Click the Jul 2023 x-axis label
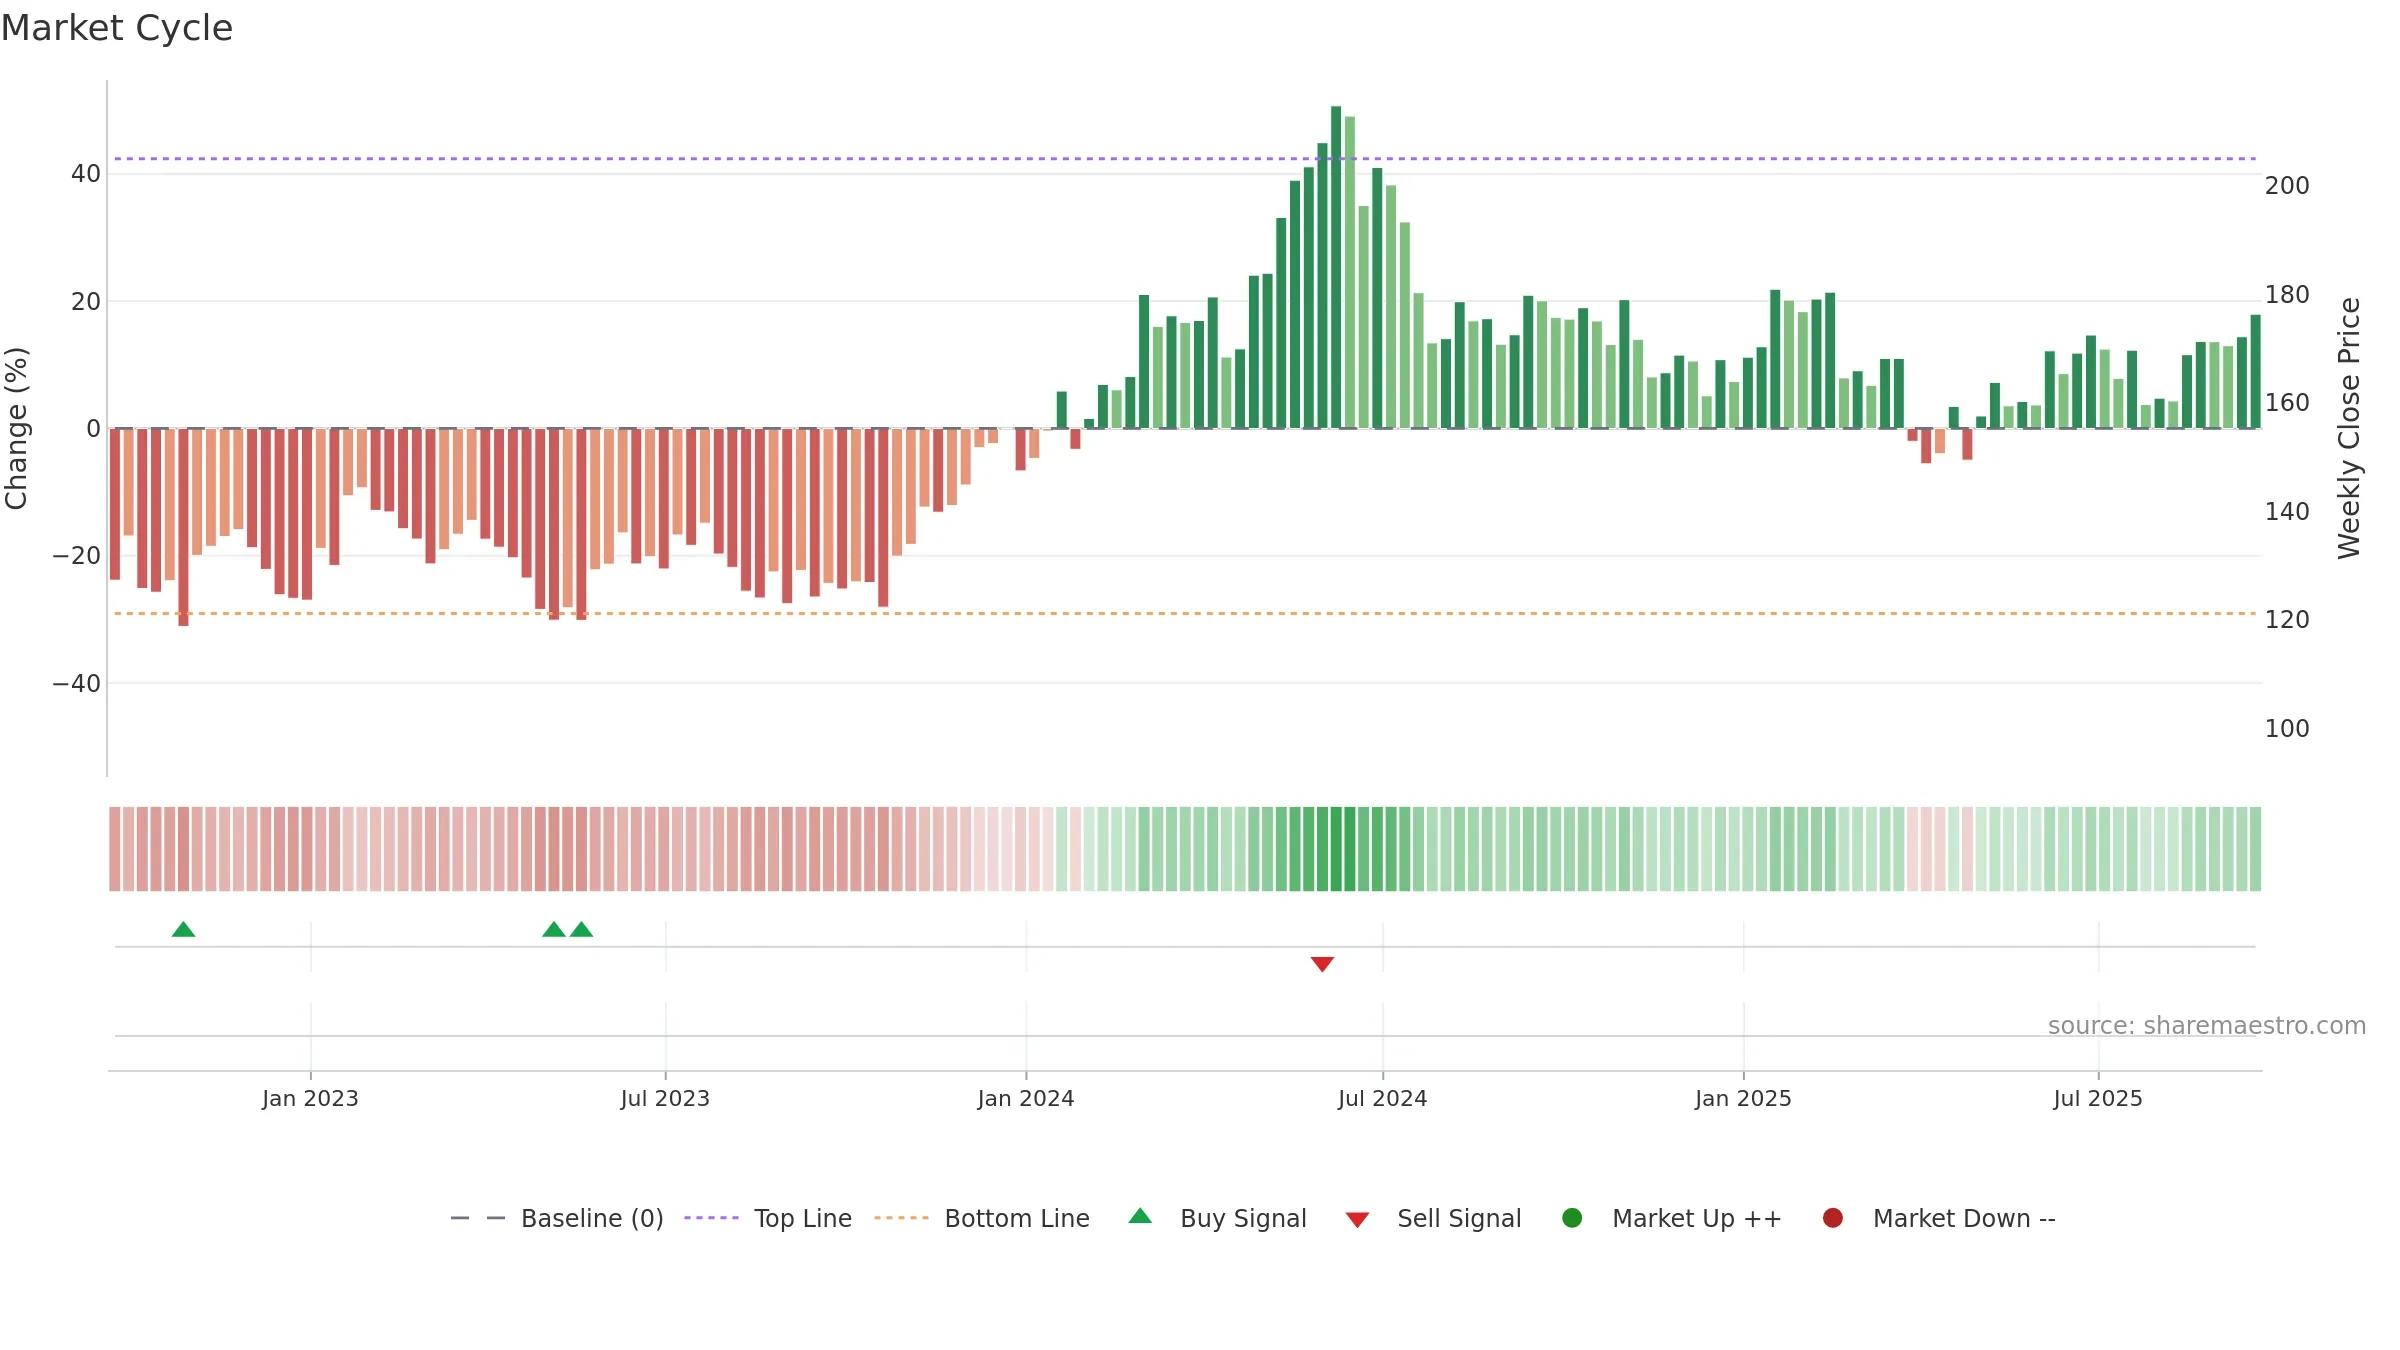Image resolution: width=2400 pixels, height=1350 pixels. [x=665, y=1099]
